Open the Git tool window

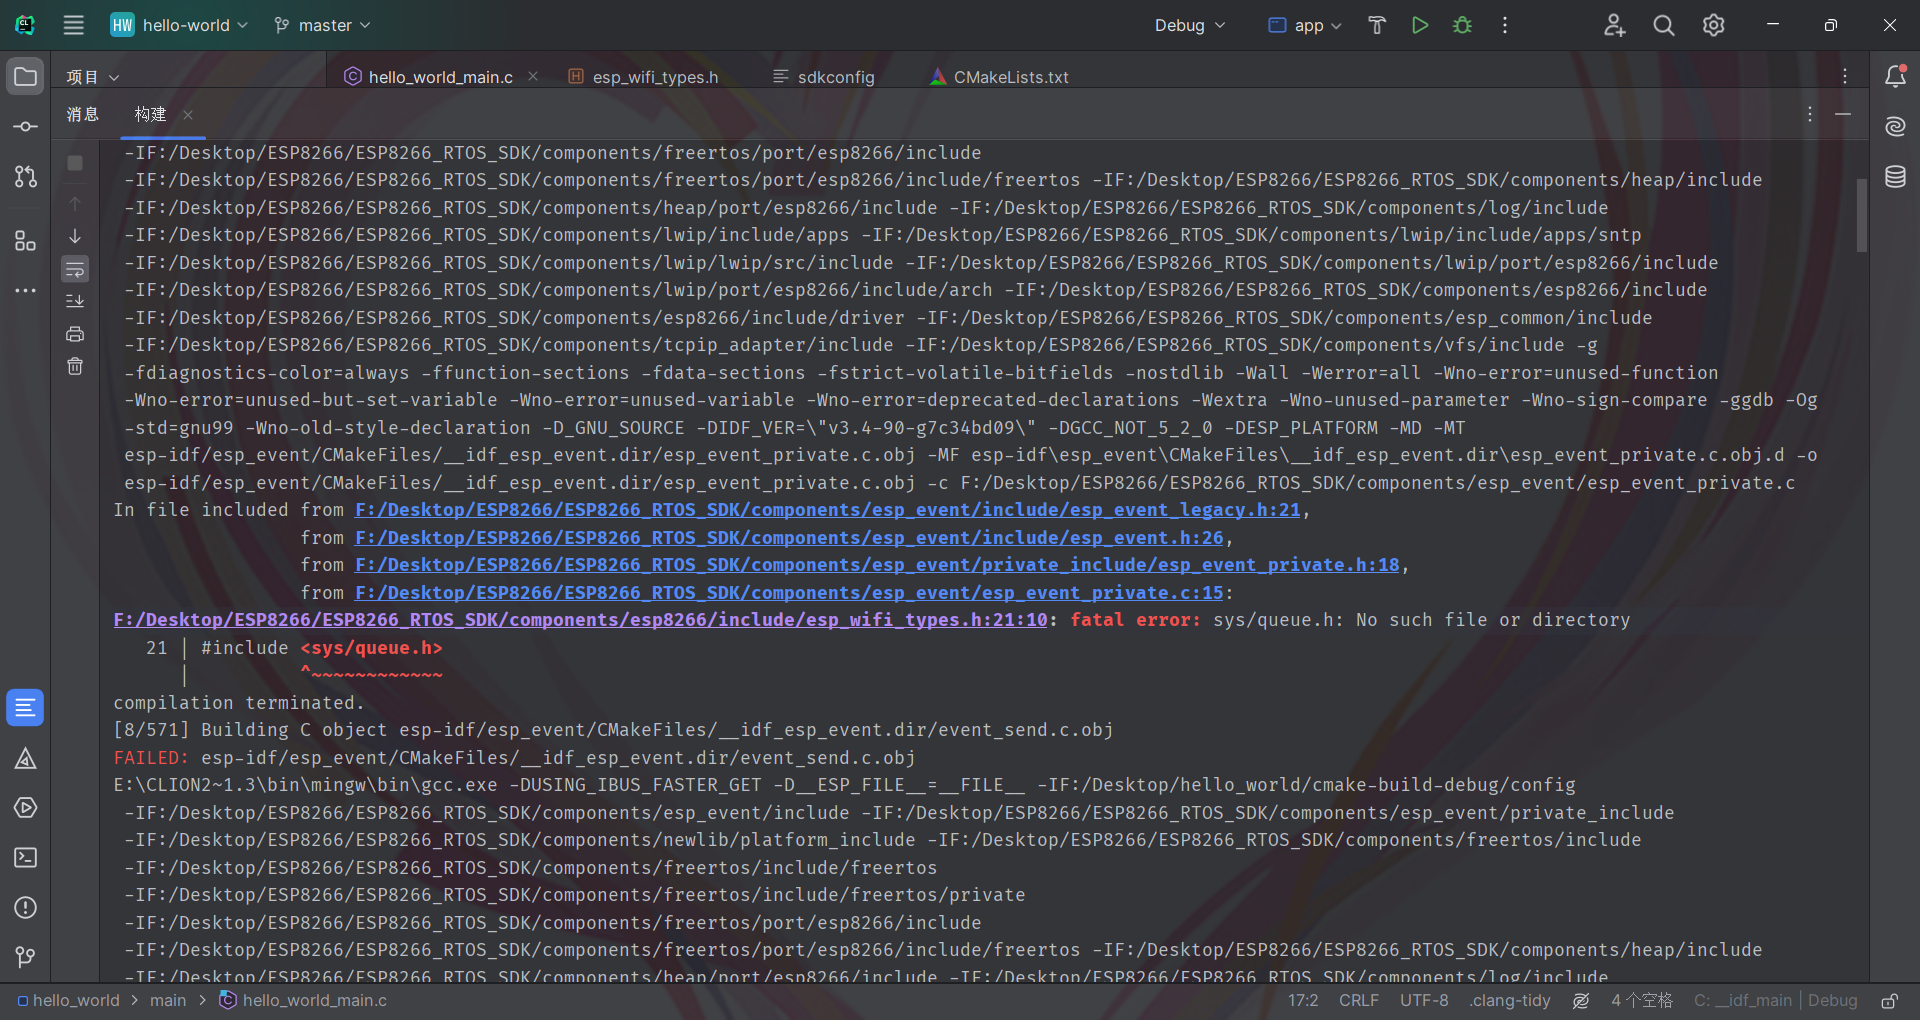click(x=25, y=957)
